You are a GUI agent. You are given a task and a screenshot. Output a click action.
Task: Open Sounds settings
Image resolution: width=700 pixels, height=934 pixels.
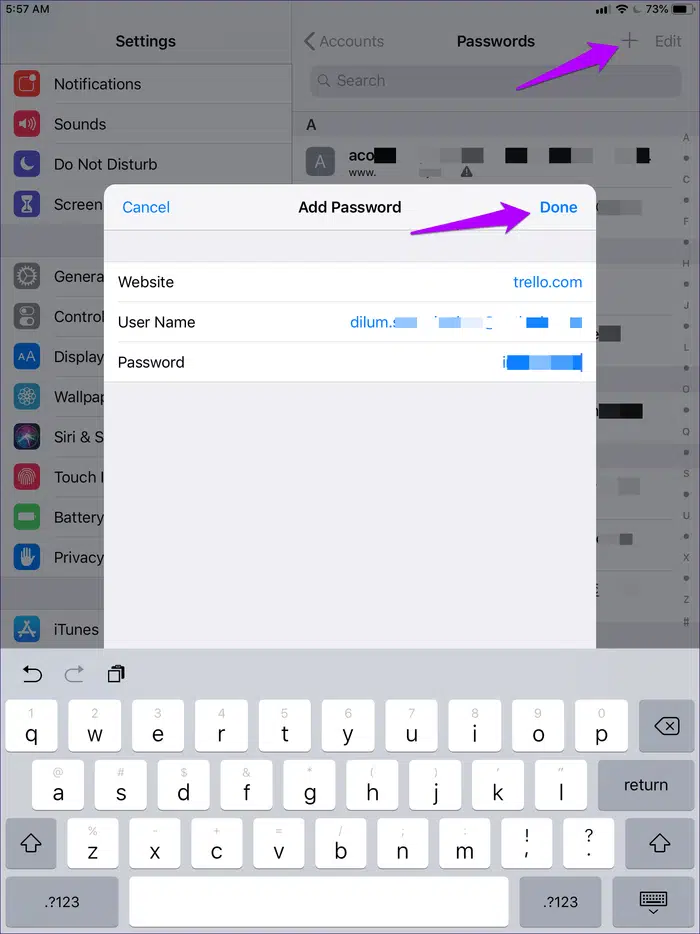[80, 124]
